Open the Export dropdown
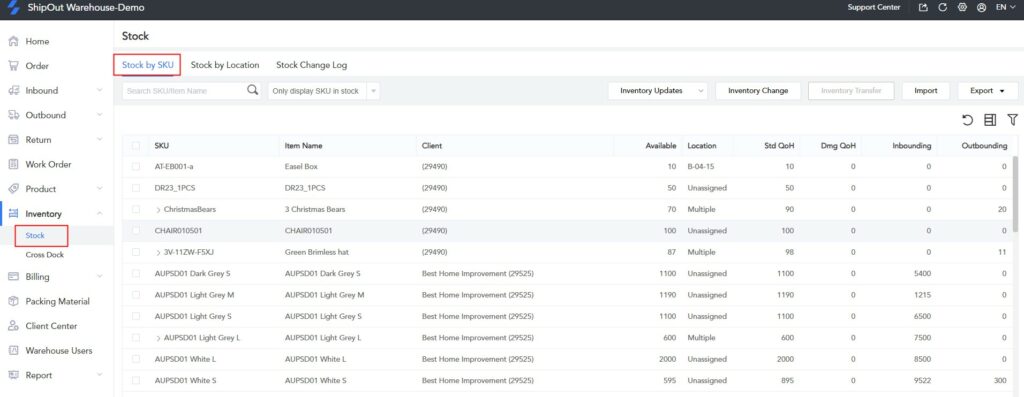Image resolution: width=1024 pixels, height=397 pixels. [x=987, y=91]
